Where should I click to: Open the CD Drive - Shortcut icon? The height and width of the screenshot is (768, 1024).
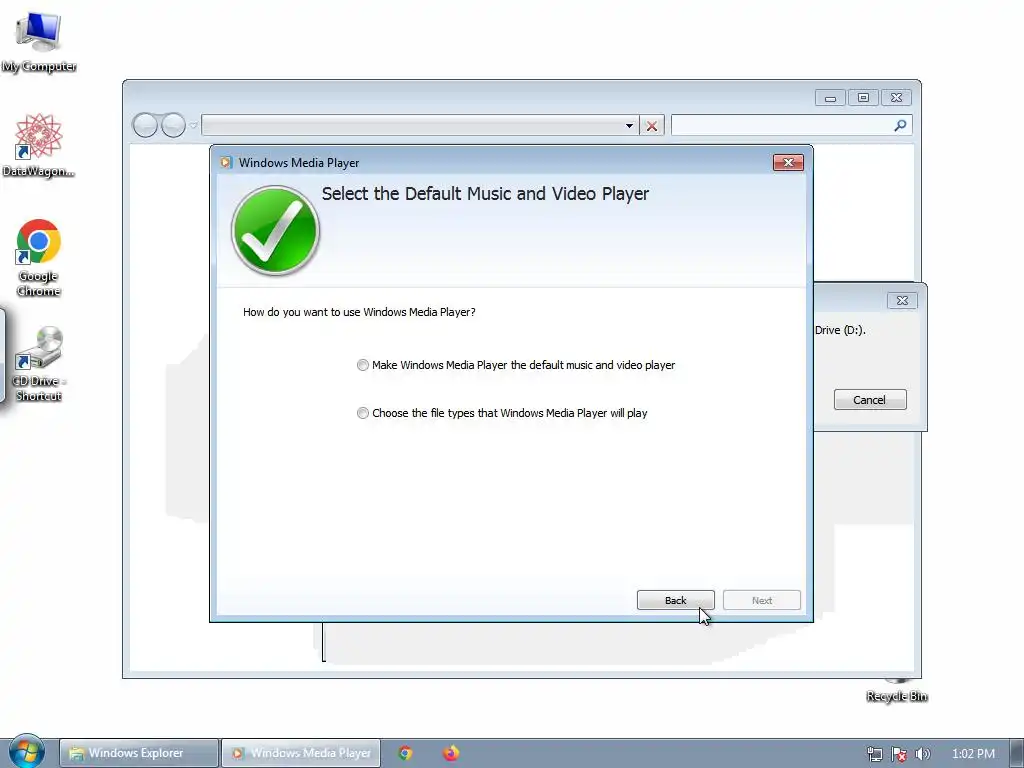[x=39, y=364]
